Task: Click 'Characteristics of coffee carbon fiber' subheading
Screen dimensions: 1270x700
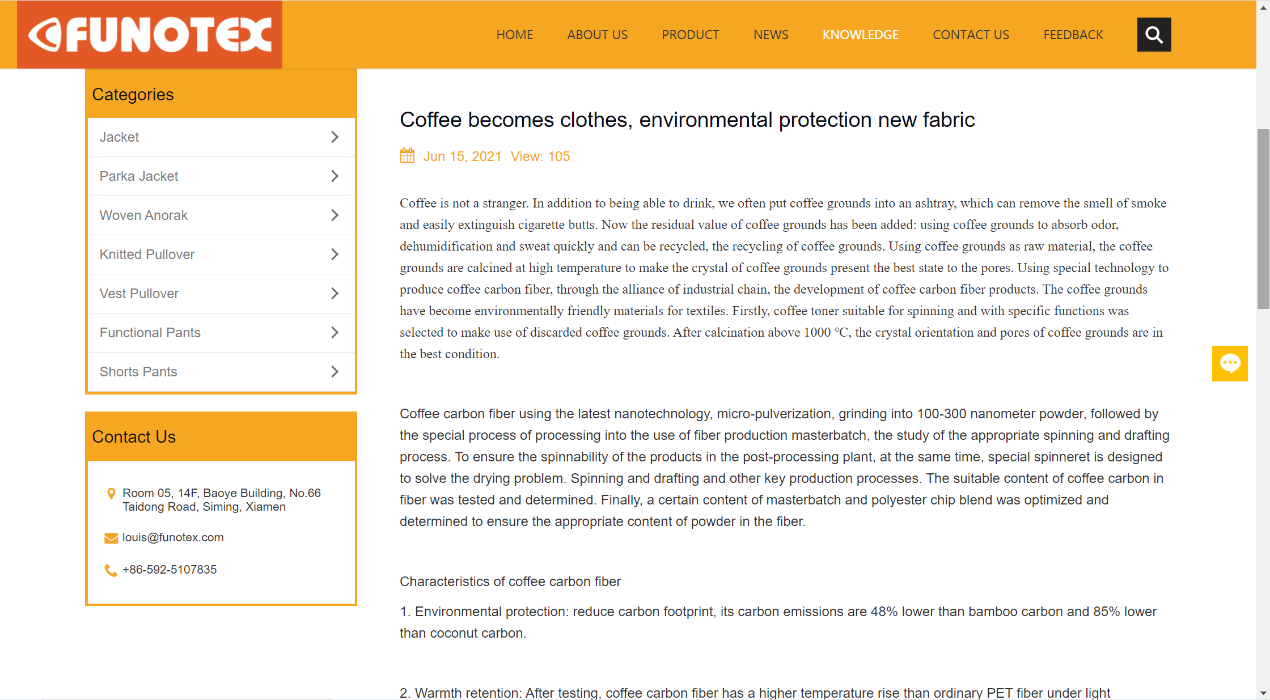Action: click(x=510, y=582)
